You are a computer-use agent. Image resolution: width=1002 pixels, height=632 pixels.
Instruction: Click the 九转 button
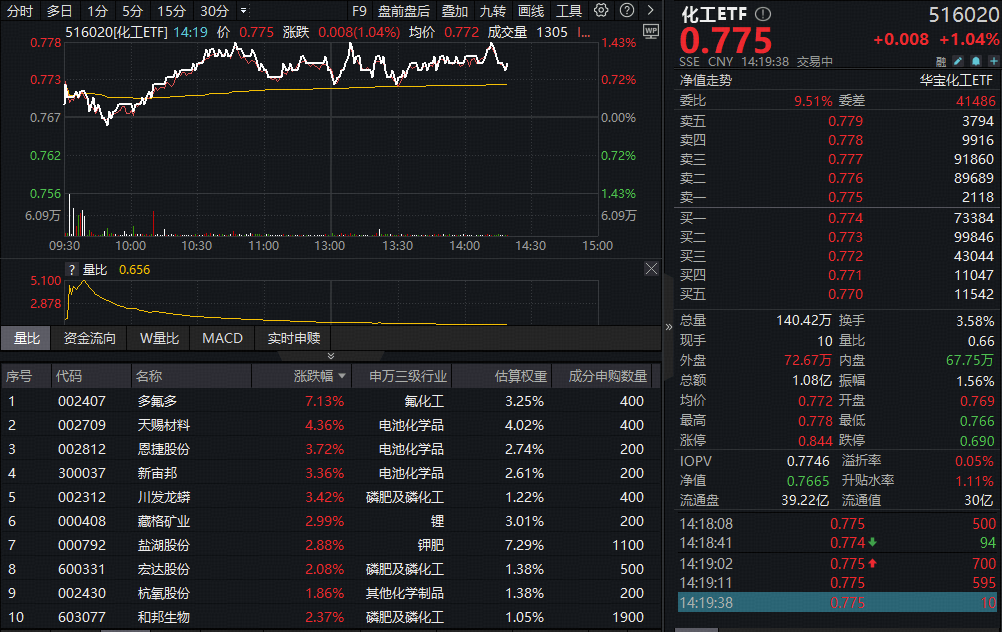pyautogui.click(x=490, y=10)
